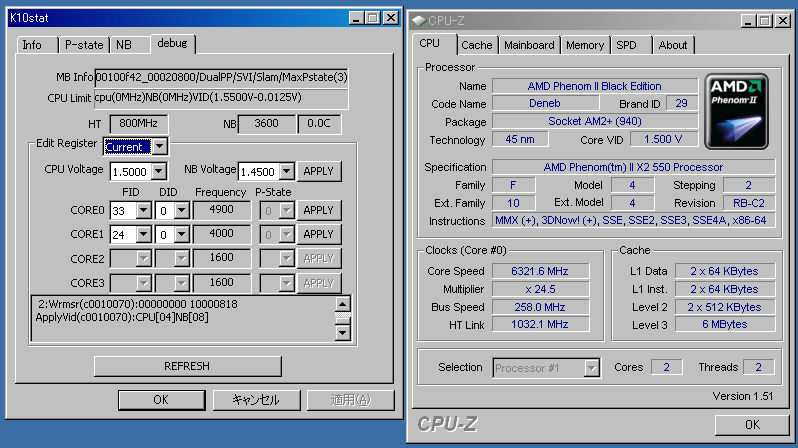Click the Multiplier x 24.5 value
798x448 pixels.
click(540, 289)
